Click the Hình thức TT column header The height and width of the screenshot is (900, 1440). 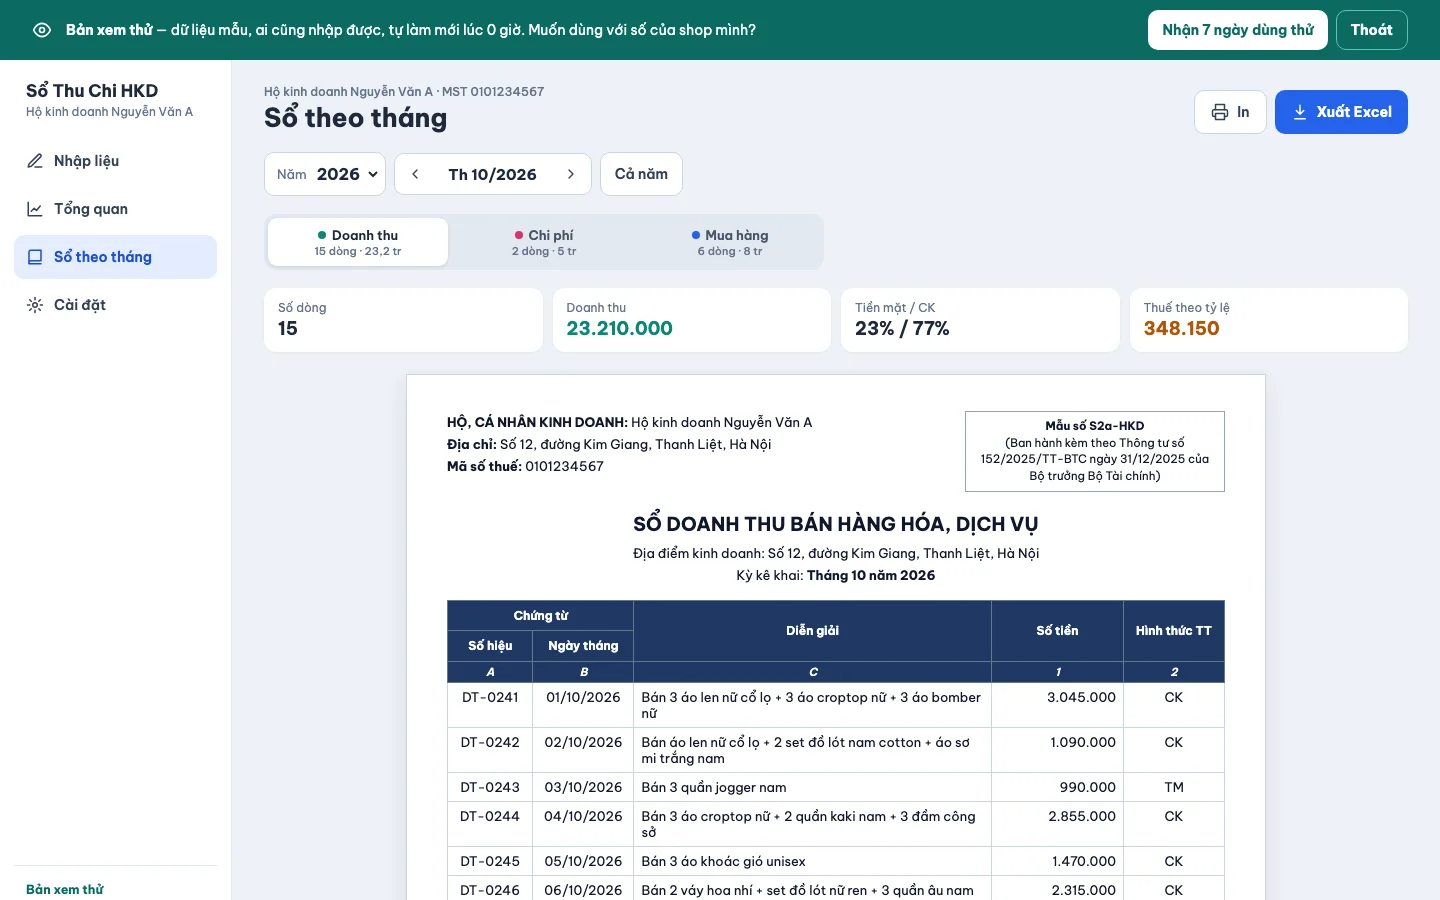(x=1174, y=631)
